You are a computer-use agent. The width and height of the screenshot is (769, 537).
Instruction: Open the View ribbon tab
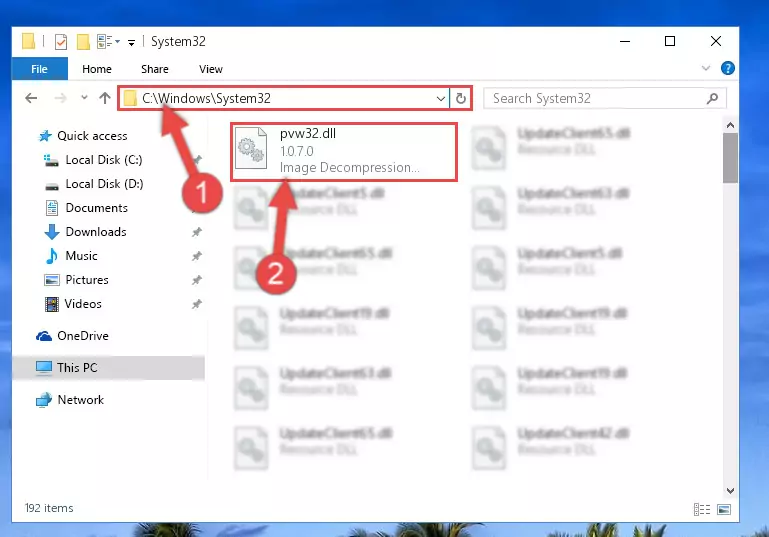[211, 69]
